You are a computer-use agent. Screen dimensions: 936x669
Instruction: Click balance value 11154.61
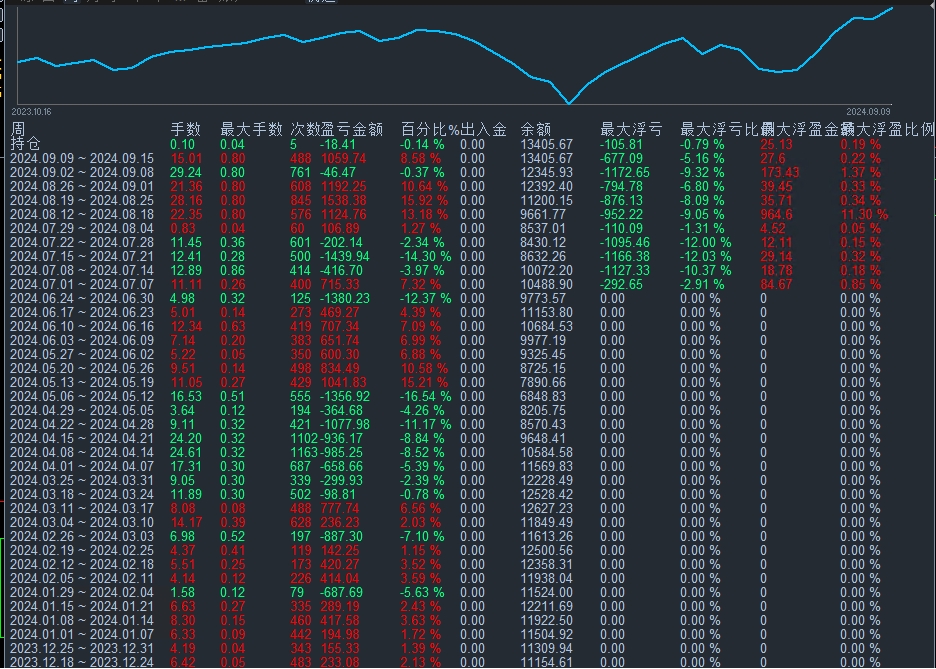point(546,662)
